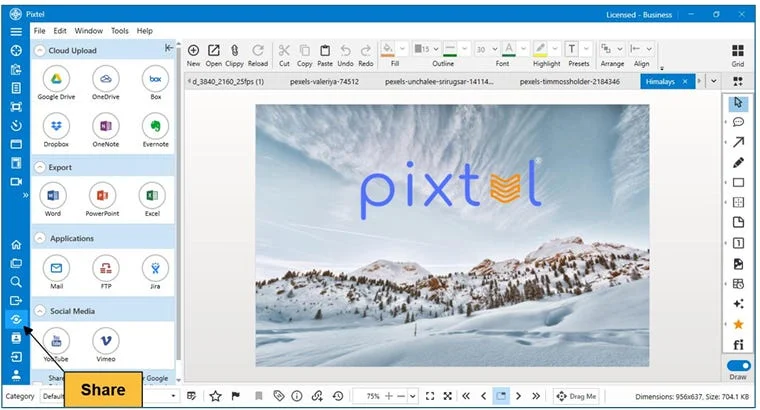Open the zoom level dropdown

click(412, 396)
